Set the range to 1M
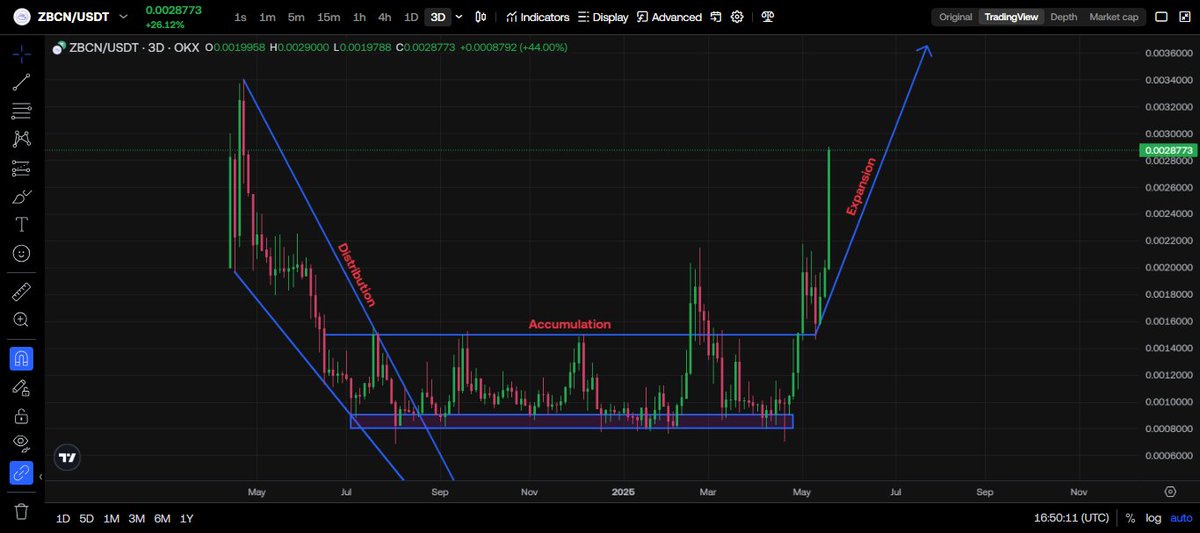Screen dimensions: 1200x533 pyautogui.click(x=112, y=518)
